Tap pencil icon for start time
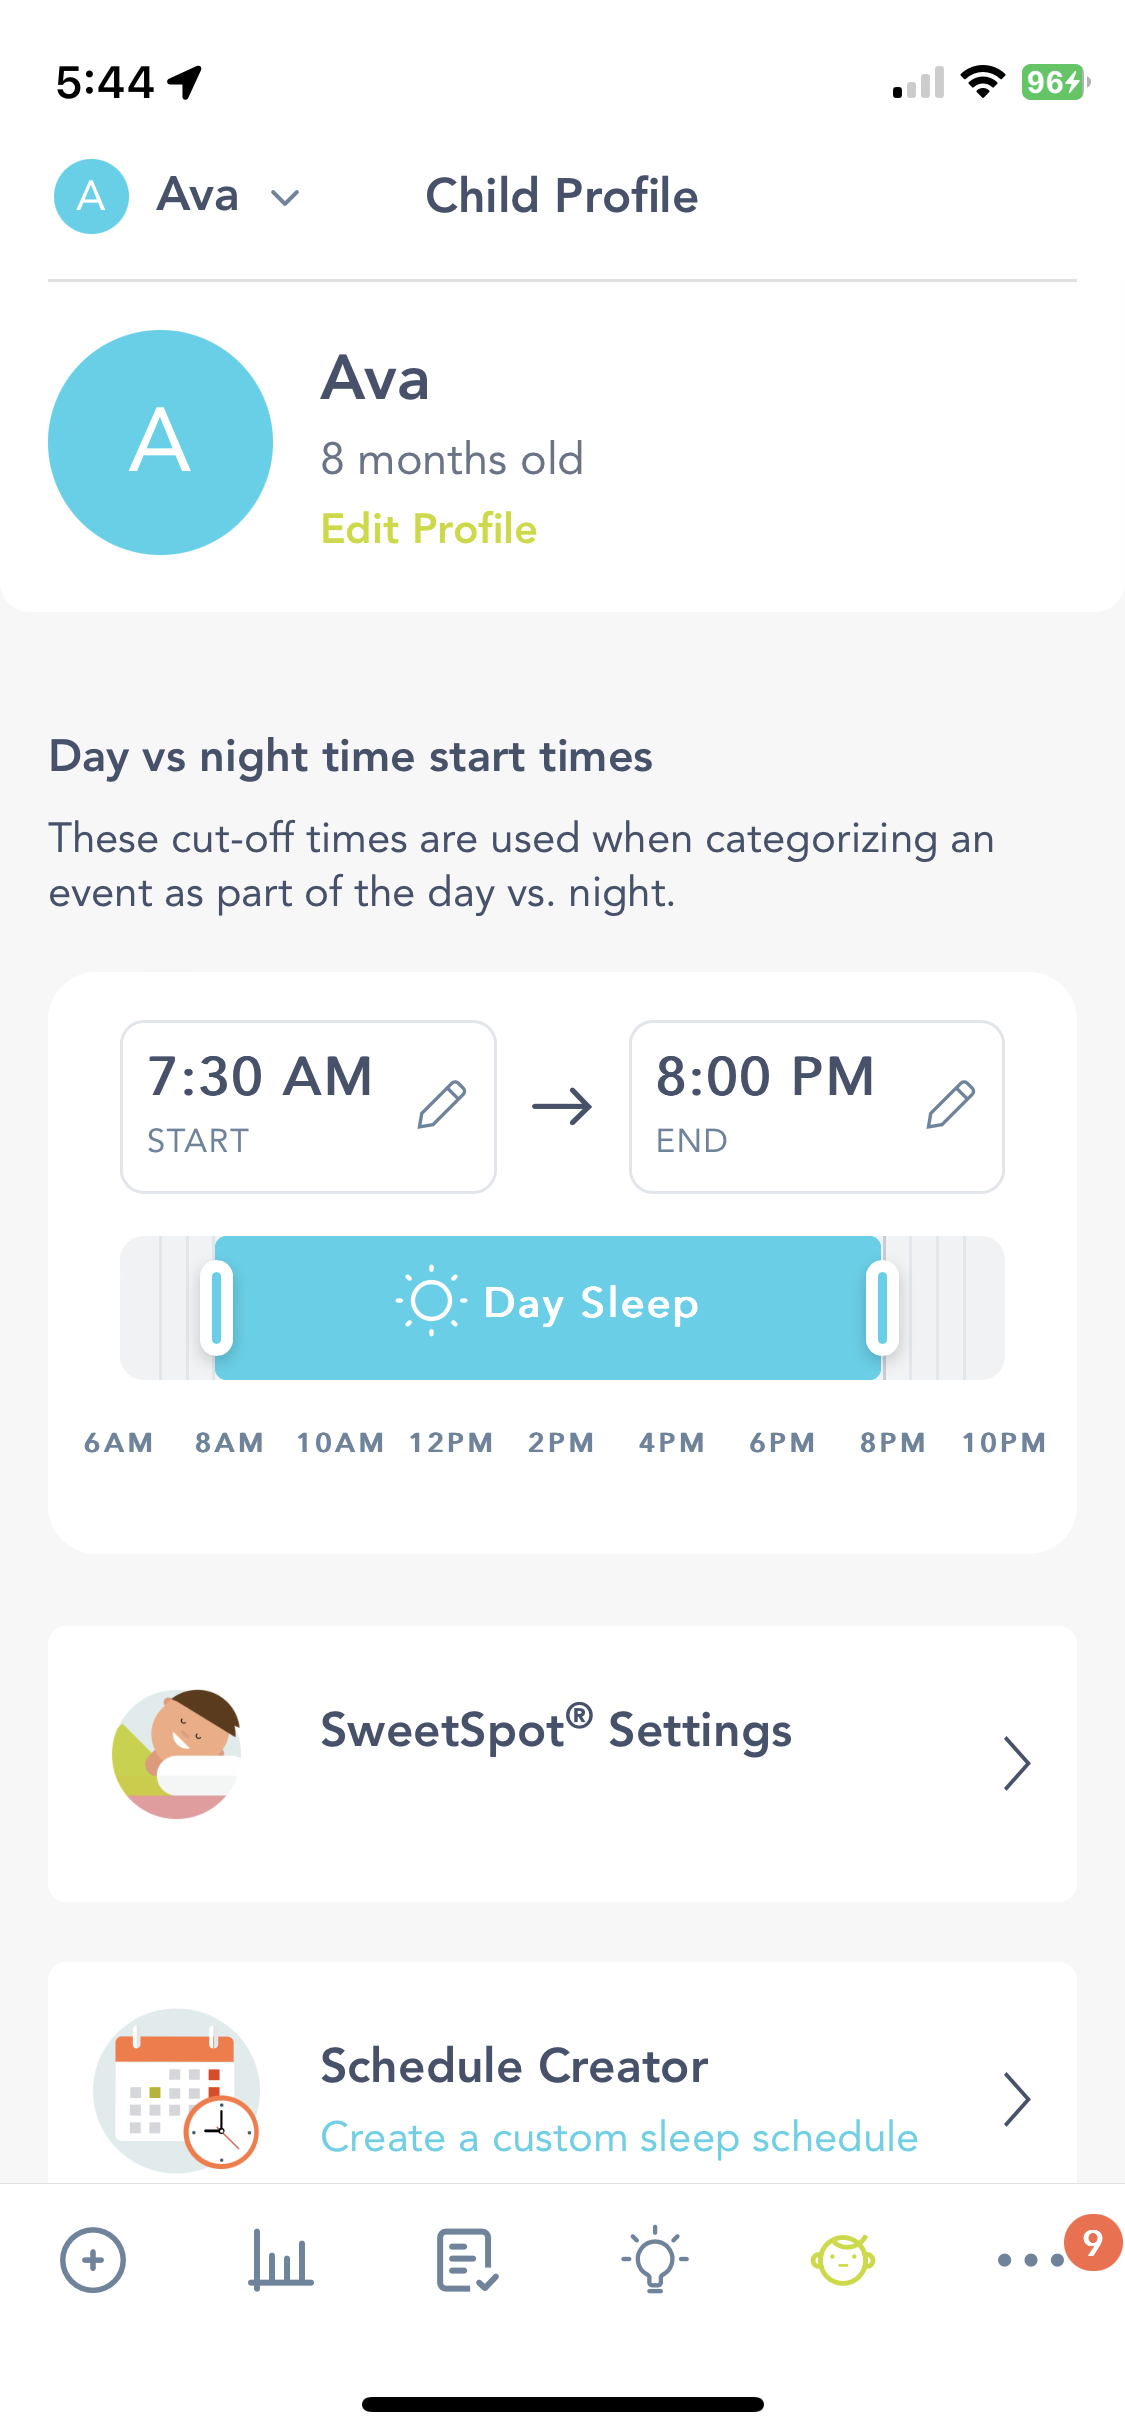1125x2436 pixels. tap(442, 1105)
